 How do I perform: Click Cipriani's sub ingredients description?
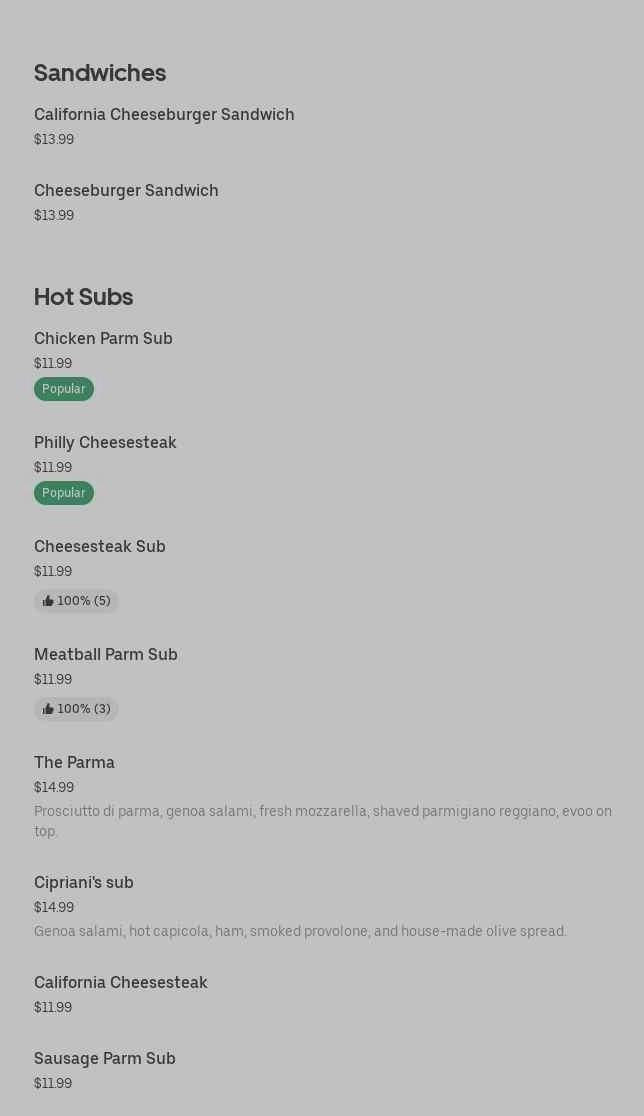click(x=300, y=931)
